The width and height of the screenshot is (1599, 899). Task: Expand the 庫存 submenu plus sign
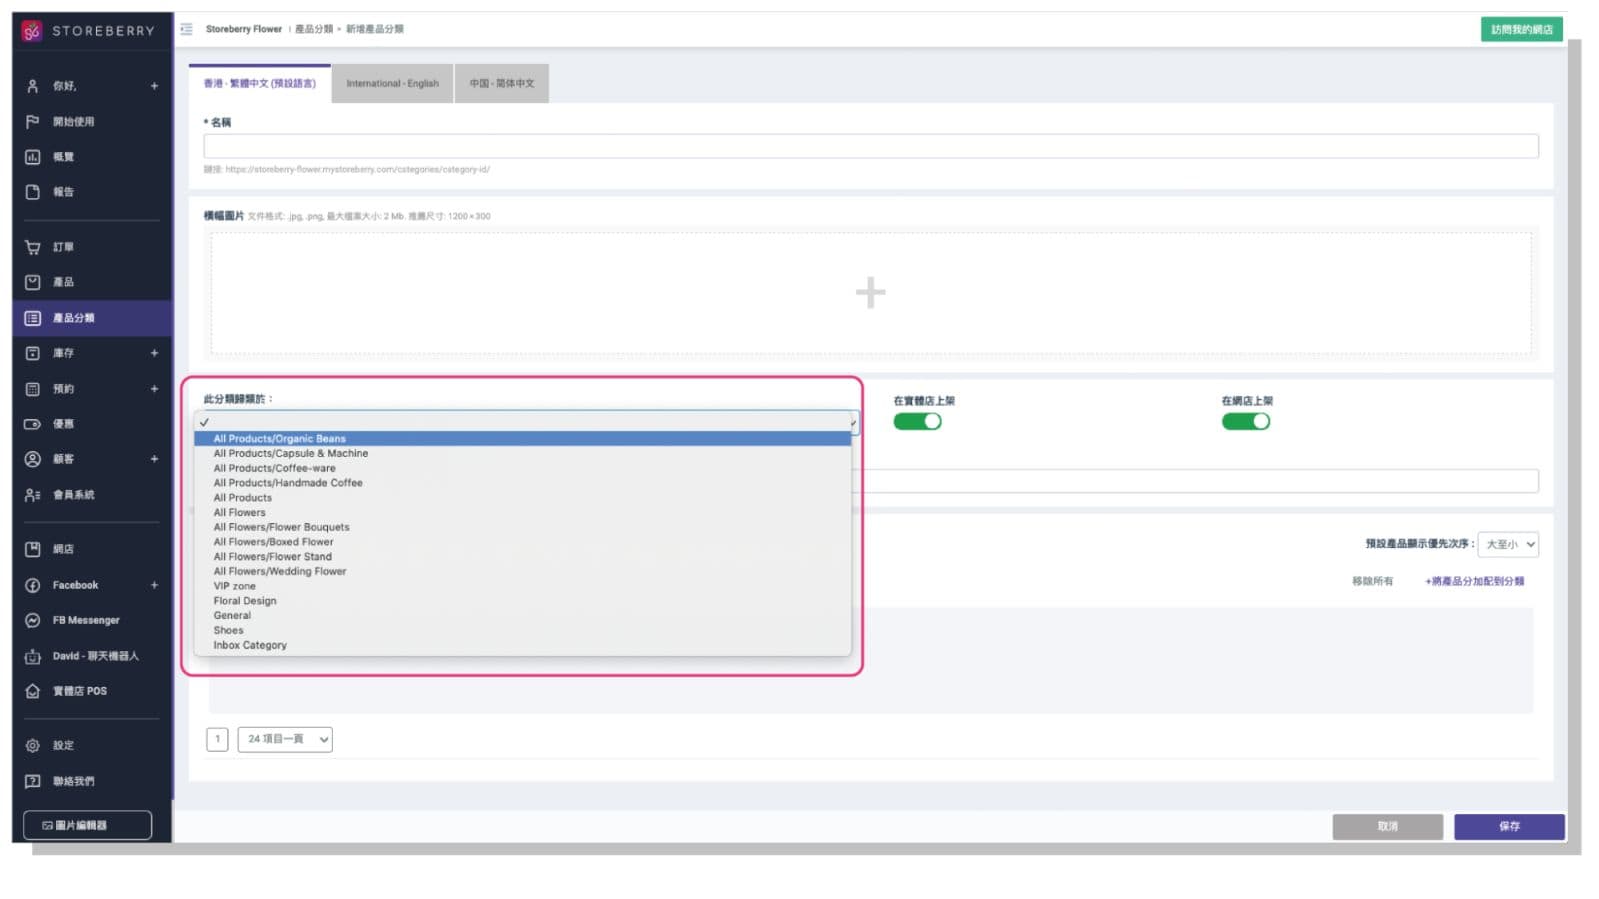(x=154, y=353)
